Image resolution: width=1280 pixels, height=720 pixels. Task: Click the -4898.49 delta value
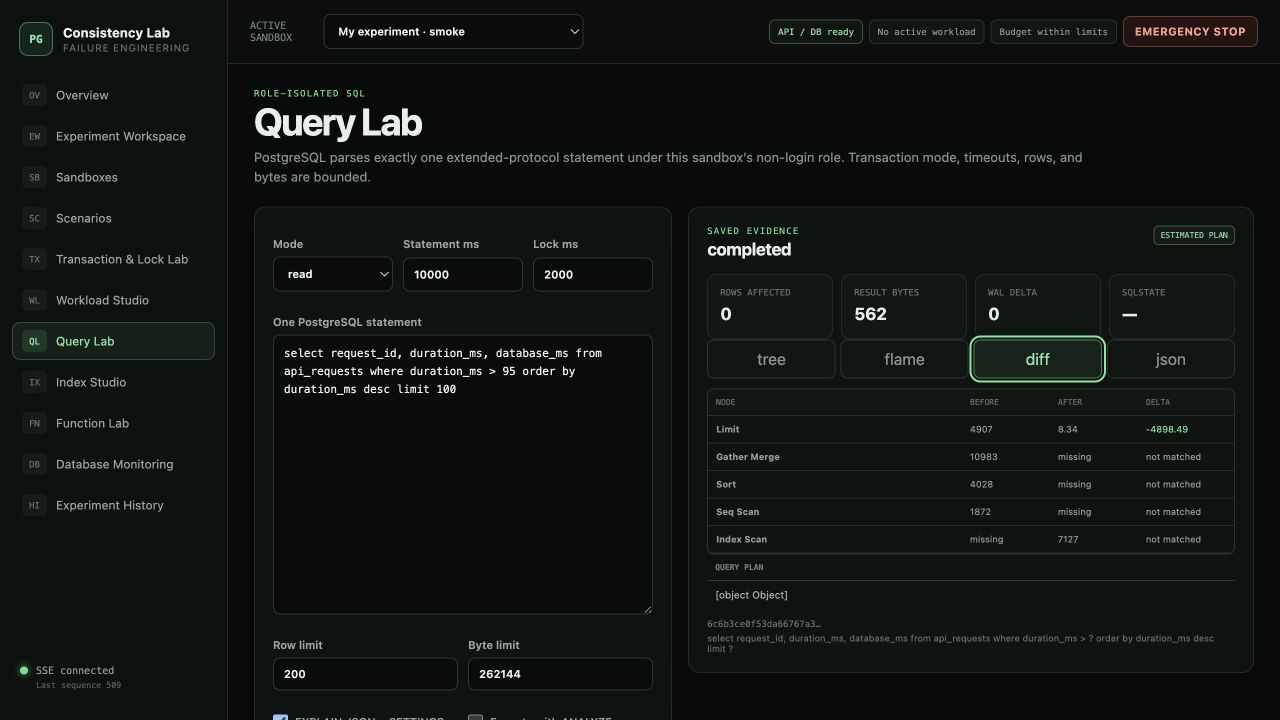coord(1167,429)
